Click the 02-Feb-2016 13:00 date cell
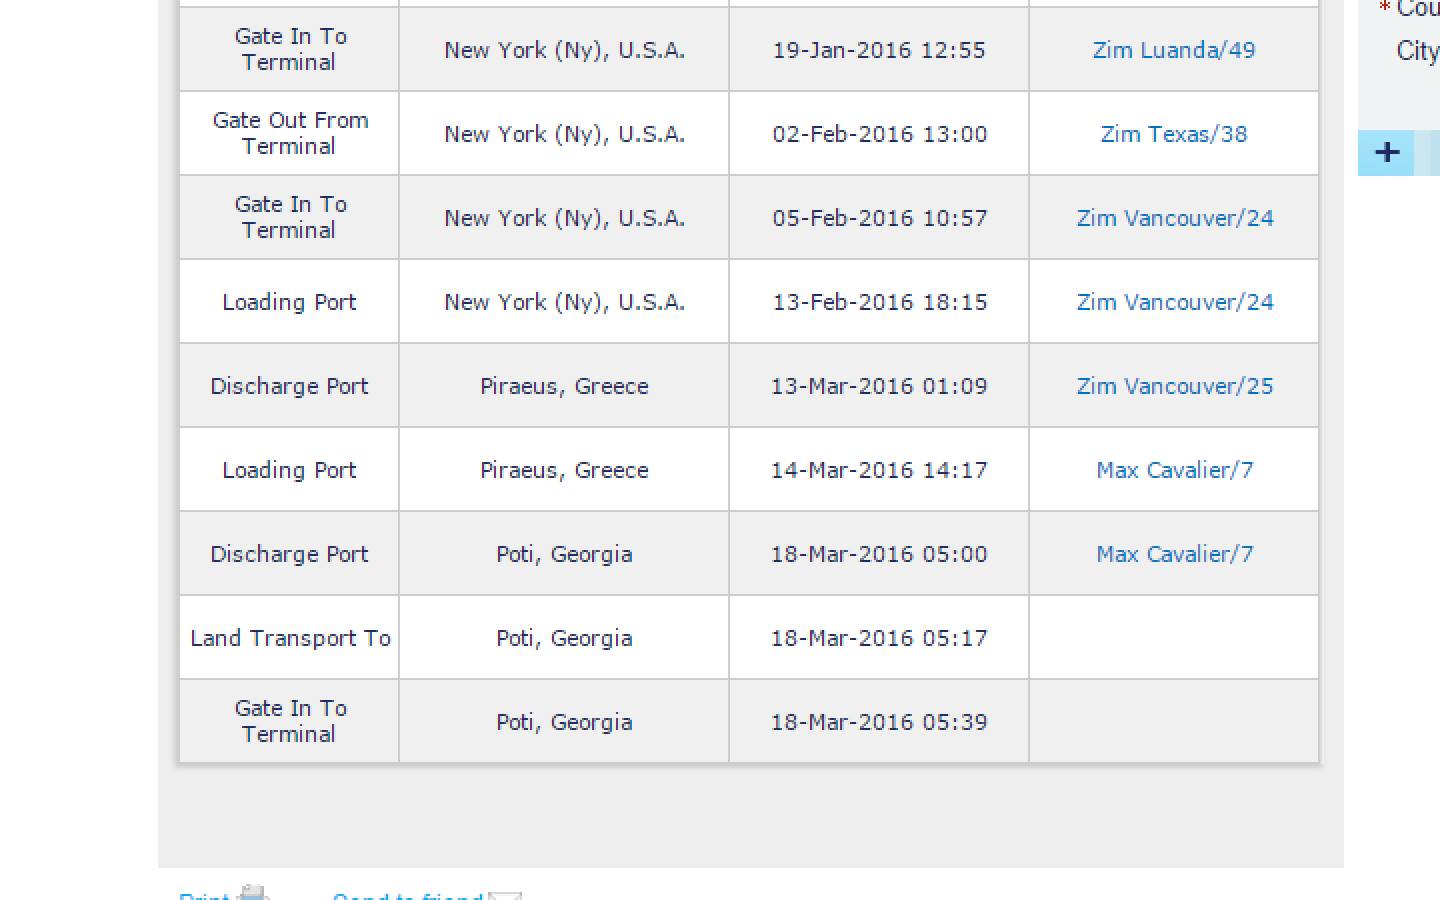The width and height of the screenshot is (1440, 900). (879, 134)
